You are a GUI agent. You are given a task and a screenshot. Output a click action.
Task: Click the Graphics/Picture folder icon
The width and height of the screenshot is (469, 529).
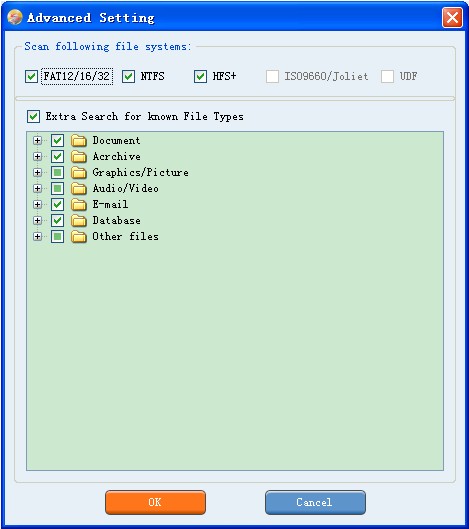(x=79, y=173)
